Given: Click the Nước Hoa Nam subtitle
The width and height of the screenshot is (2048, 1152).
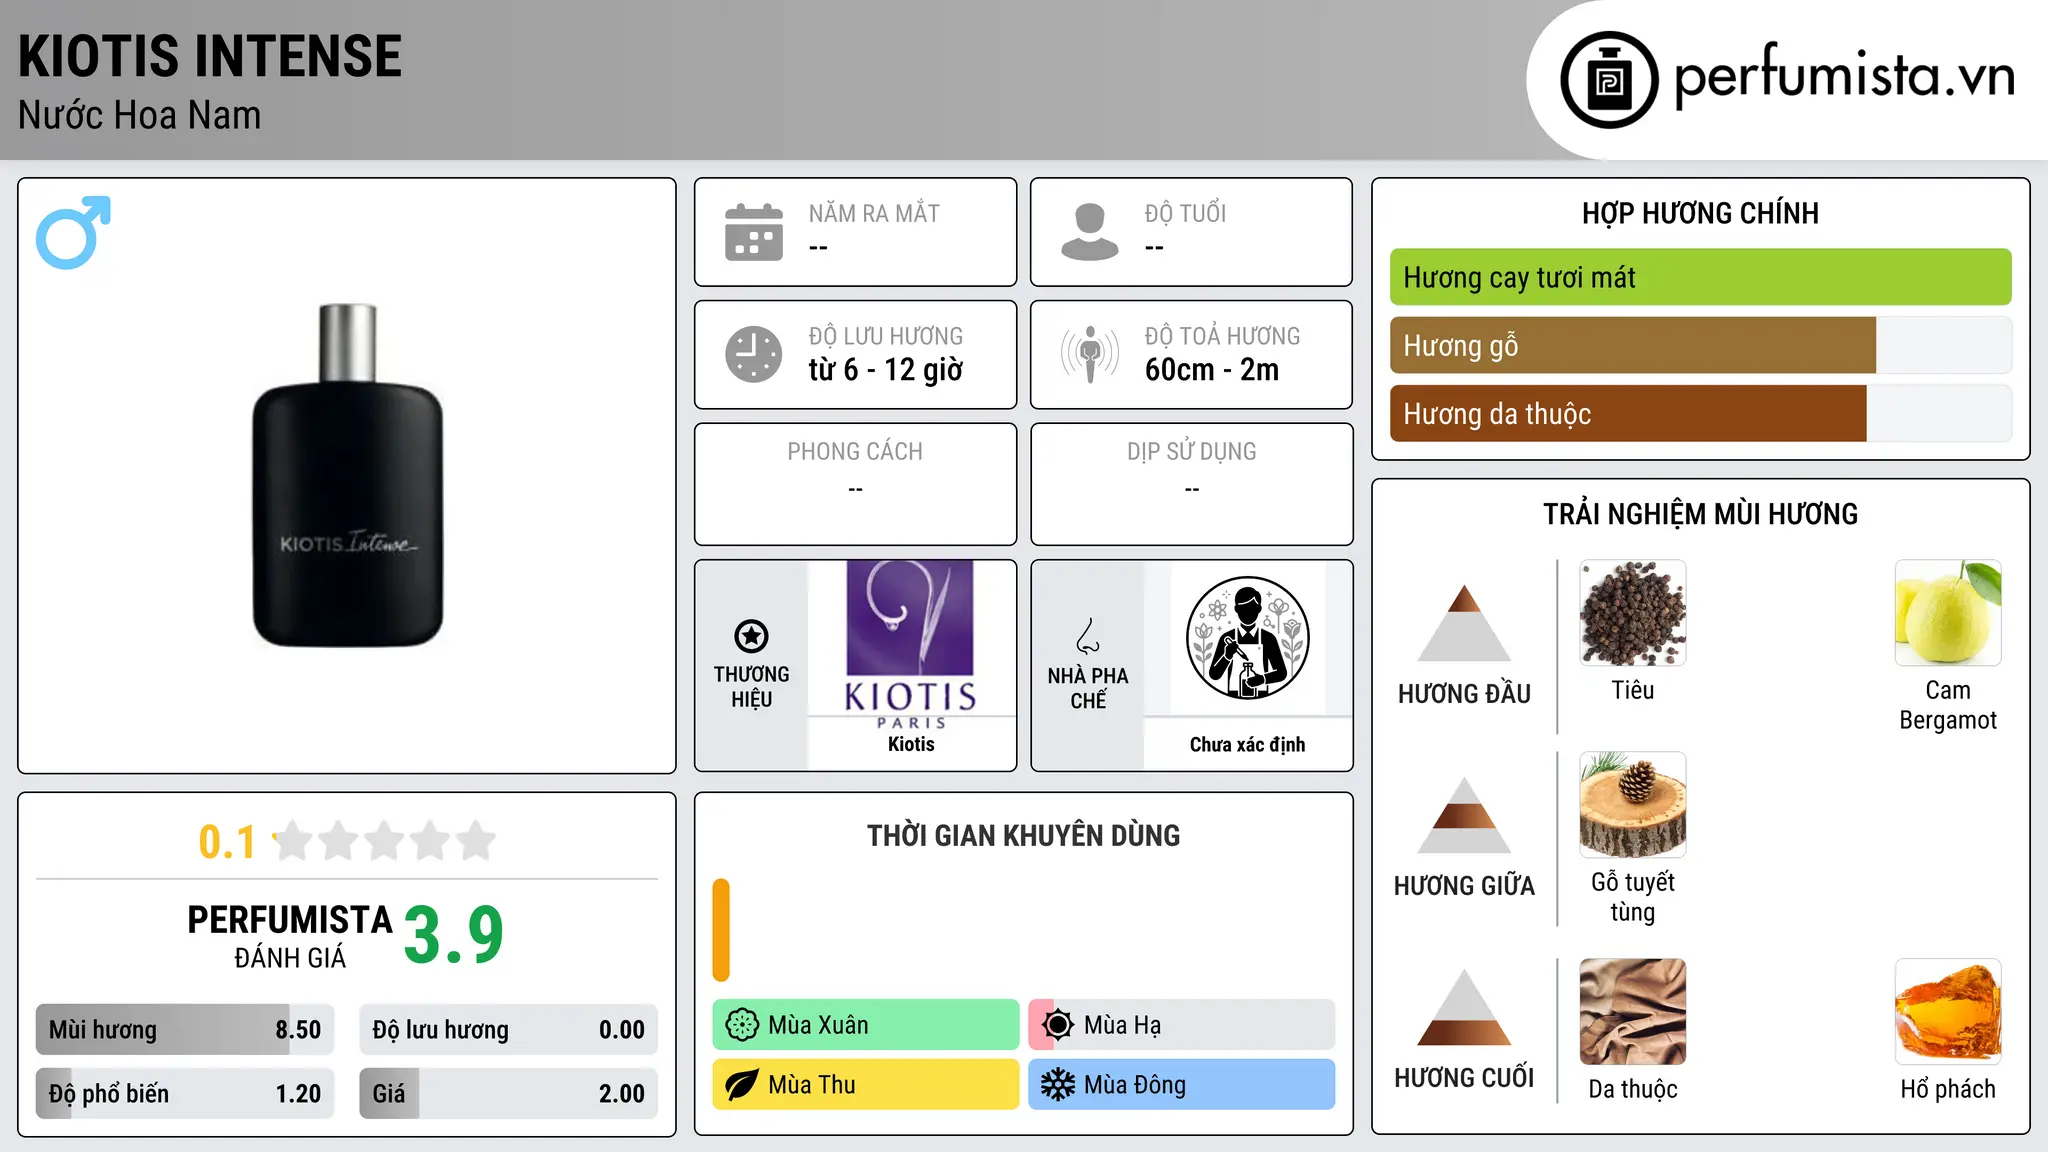Looking at the screenshot, I should pos(139,115).
